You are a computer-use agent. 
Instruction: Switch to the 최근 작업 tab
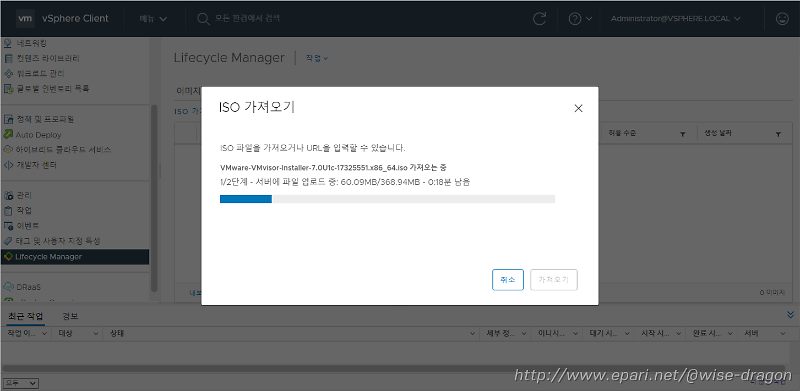pyautogui.click(x=26, y=316)
